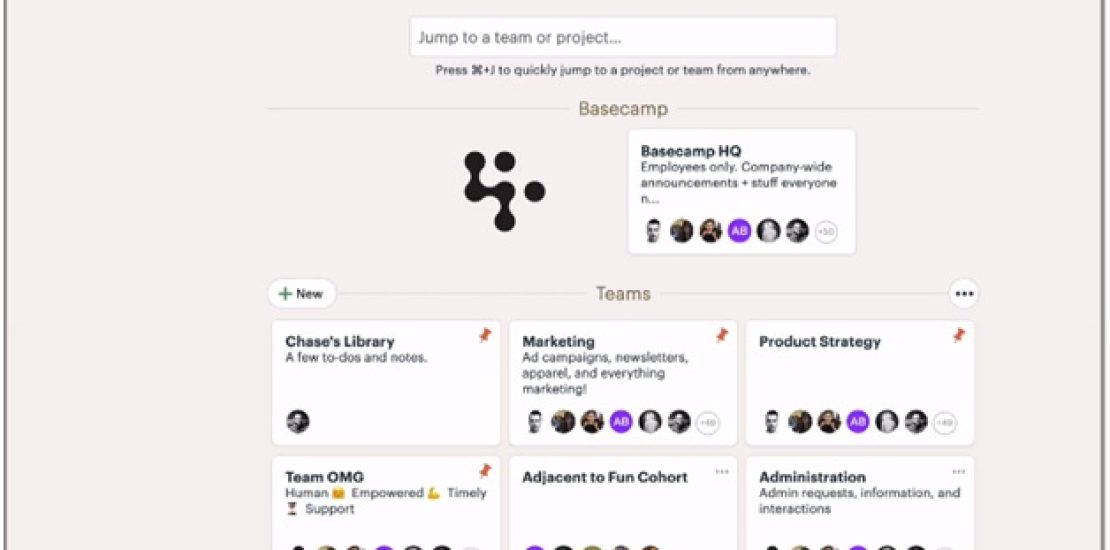Show the +50 more members in Basecamp HQ
The image size is (1110, 550).
[826, 232]
